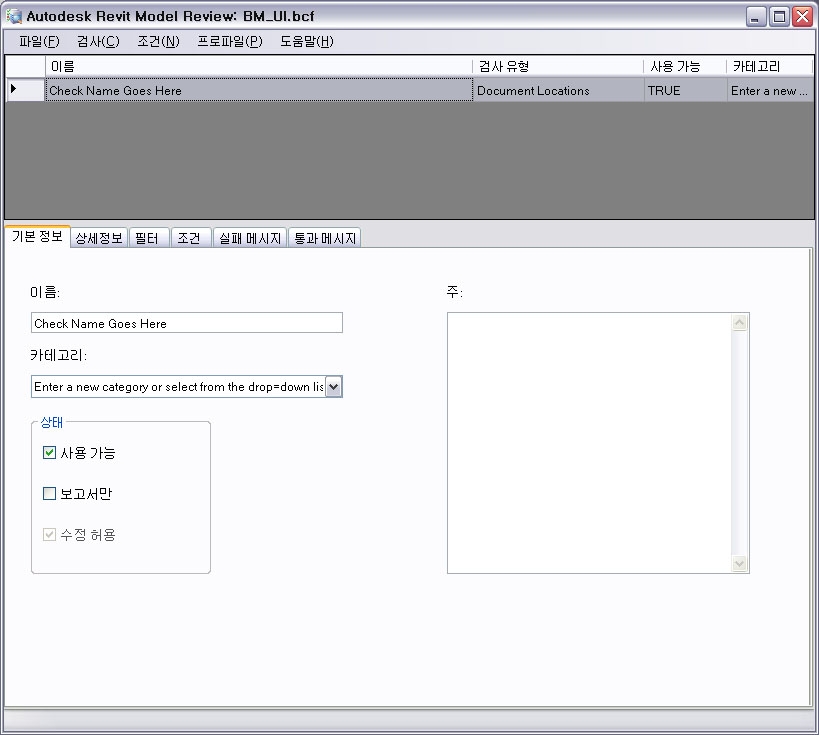819x735 pixels.
Task: Select the 'TRUE' cell
Action: (685, 90)
